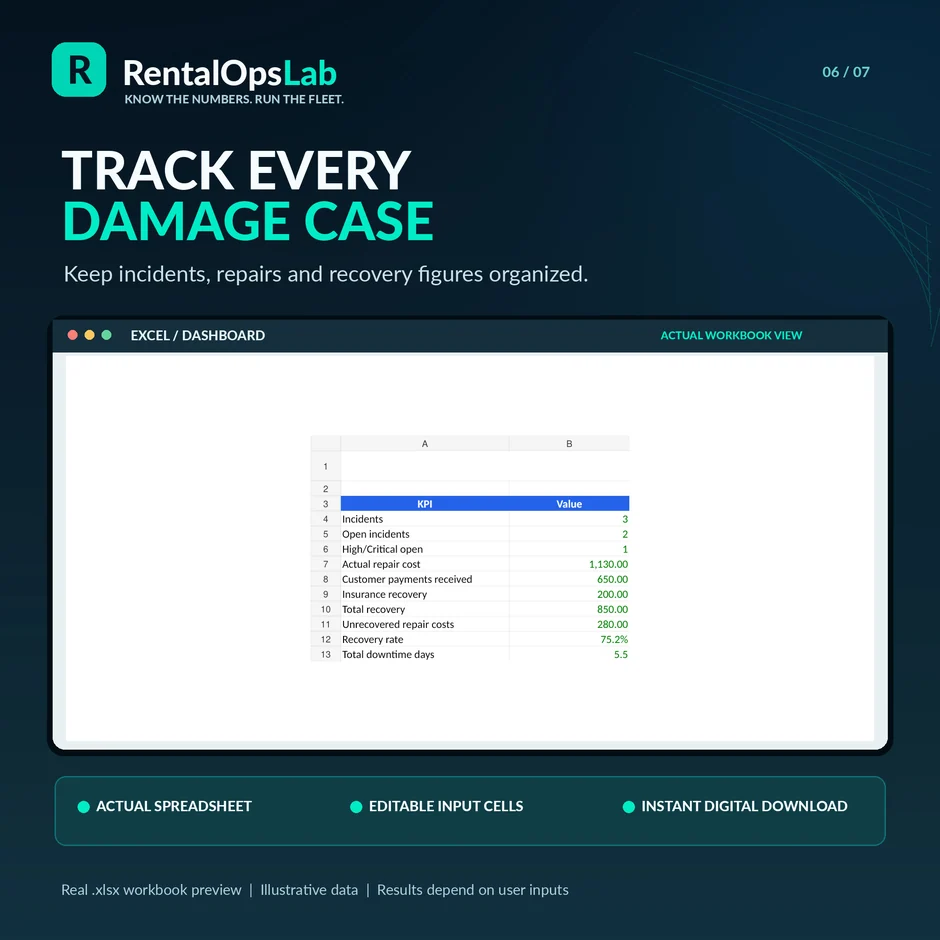Screen dimensions: 940x940
Task: Select row header 13 in spreadsheet
Action: [x=326, y=654]
